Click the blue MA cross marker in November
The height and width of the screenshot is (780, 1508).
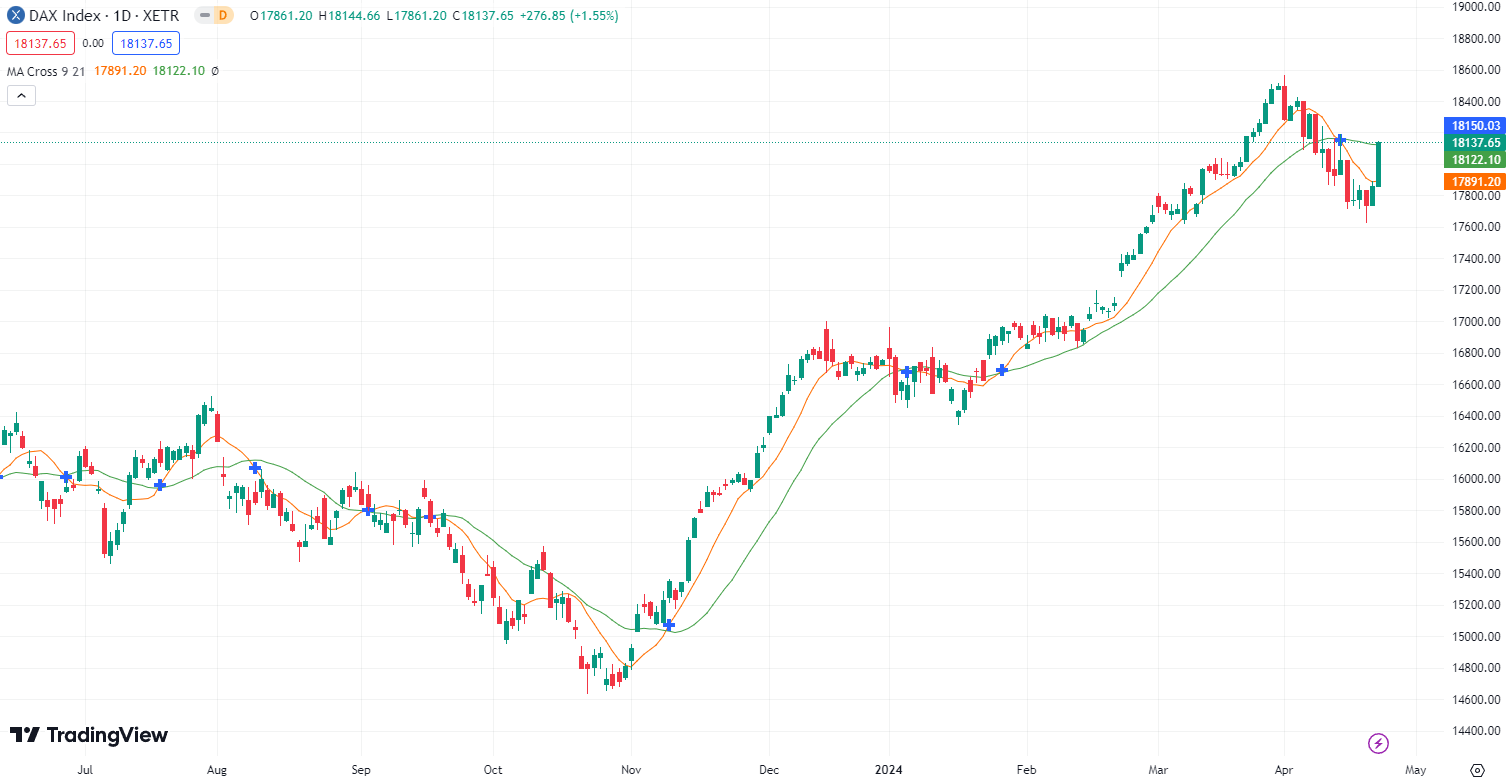[669, 625]
